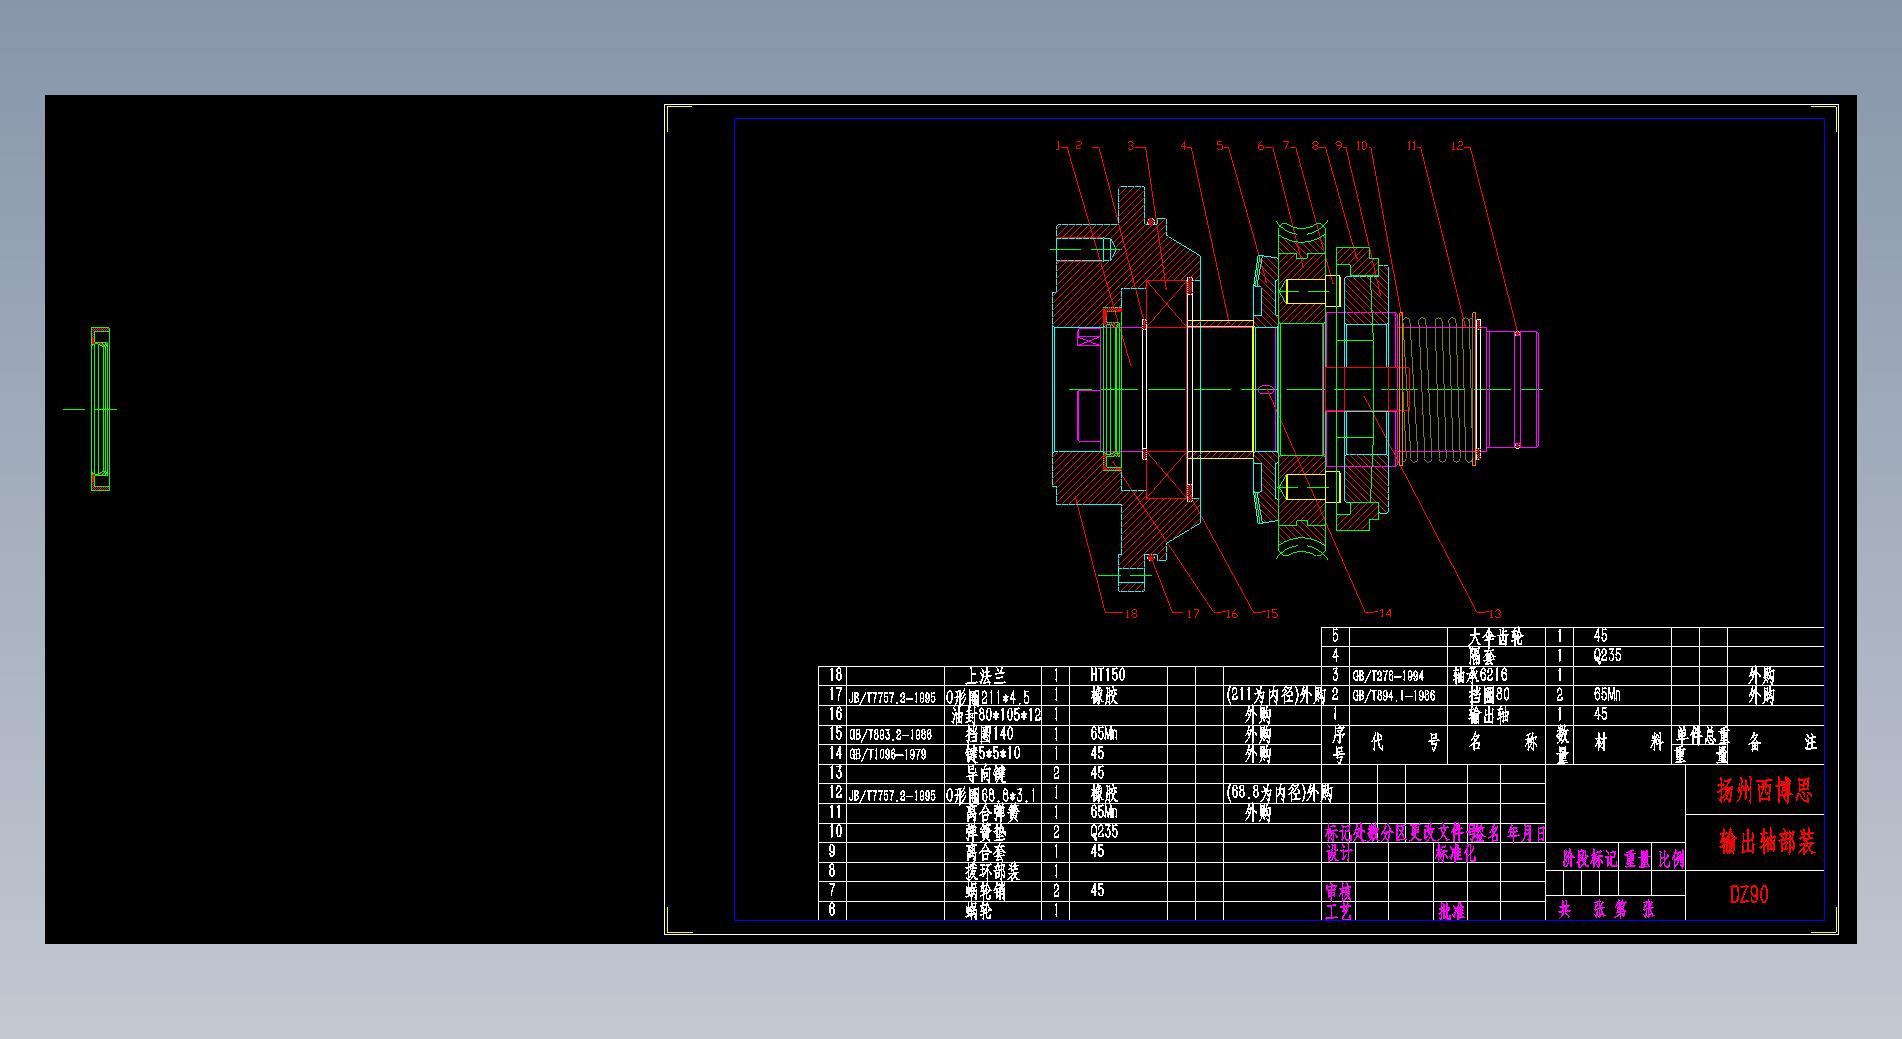Select 轴承6216 in row 3
The width and height of the screenshot is (1902, 1039).
pyautogui.click(x=1480, y=676)
